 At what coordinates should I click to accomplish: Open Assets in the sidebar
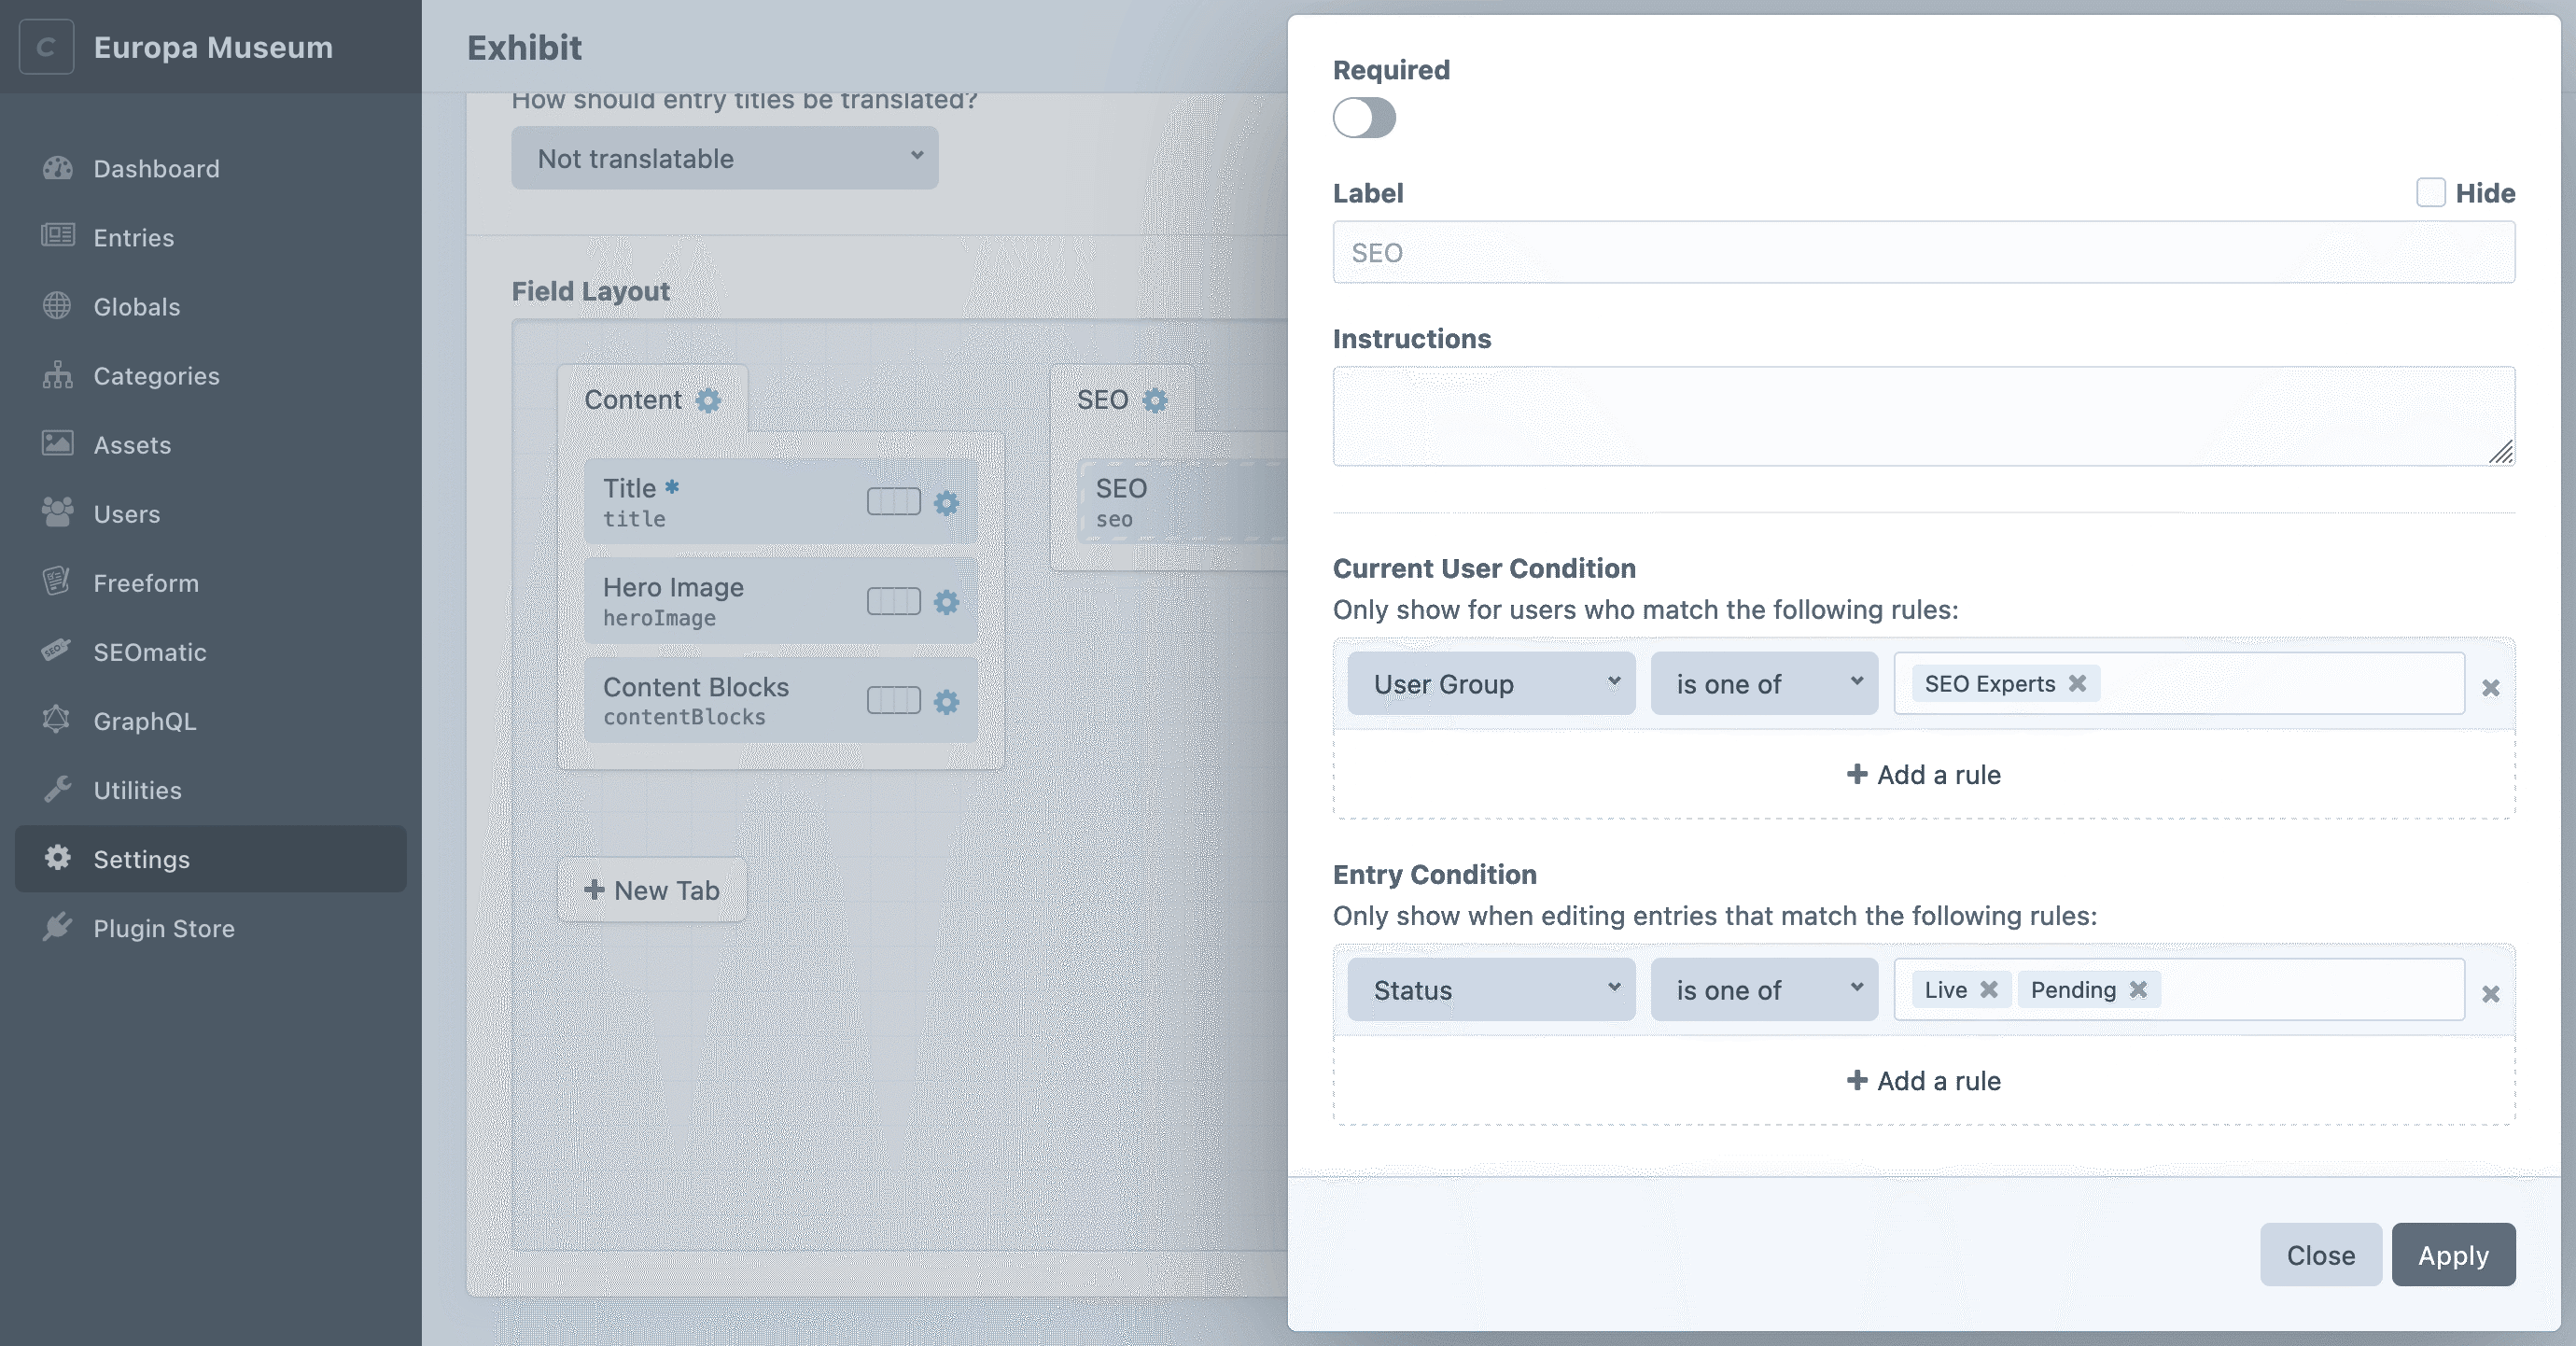[x=210, y=444]
